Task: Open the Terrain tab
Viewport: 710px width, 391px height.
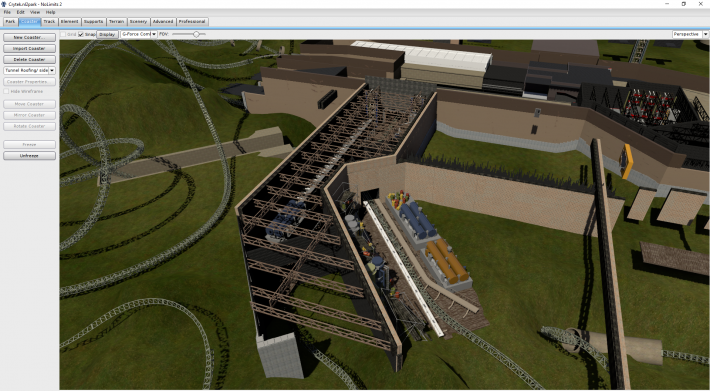Action: [x=116, y=21]
